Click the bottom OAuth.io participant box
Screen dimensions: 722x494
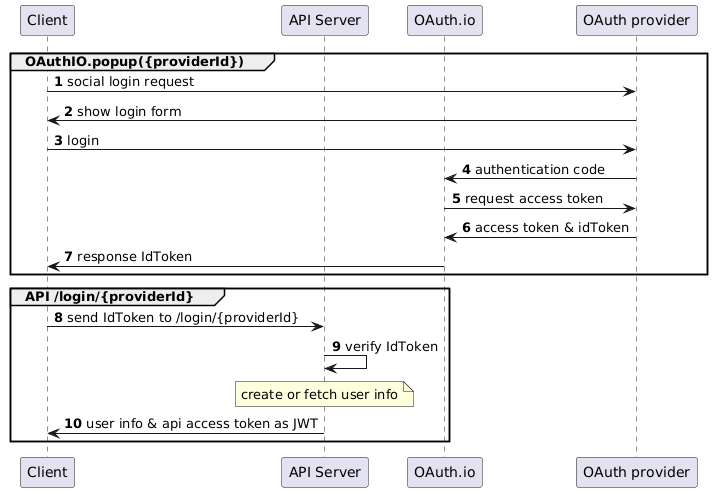444,472
